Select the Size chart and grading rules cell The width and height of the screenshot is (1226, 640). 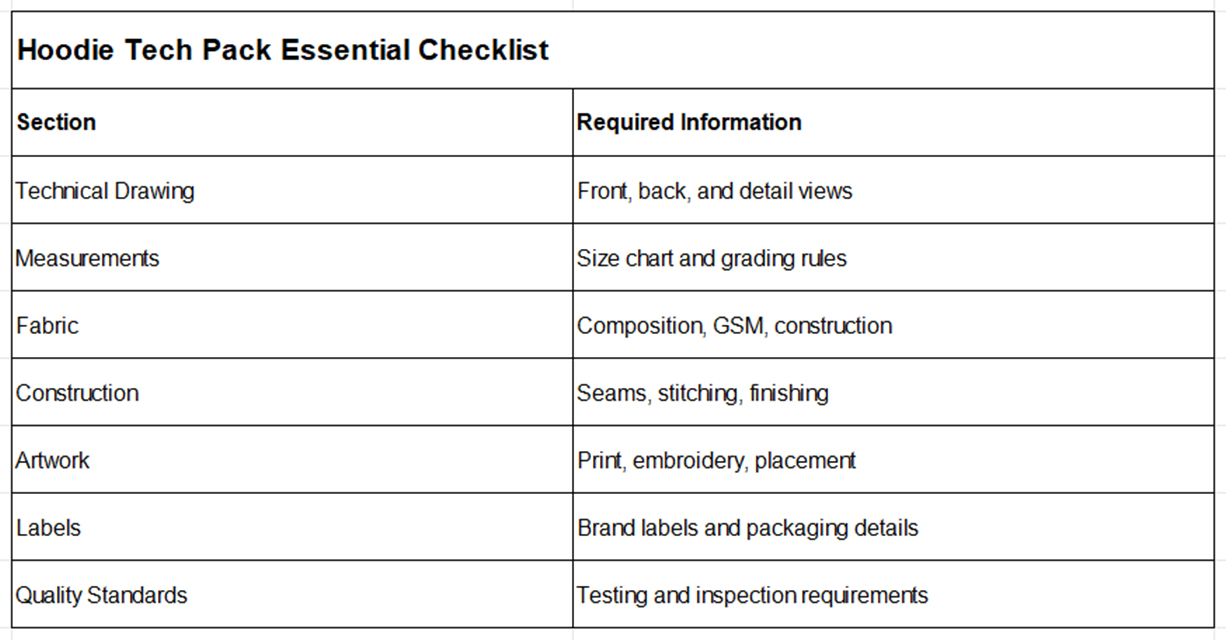(x=893, y=257)
